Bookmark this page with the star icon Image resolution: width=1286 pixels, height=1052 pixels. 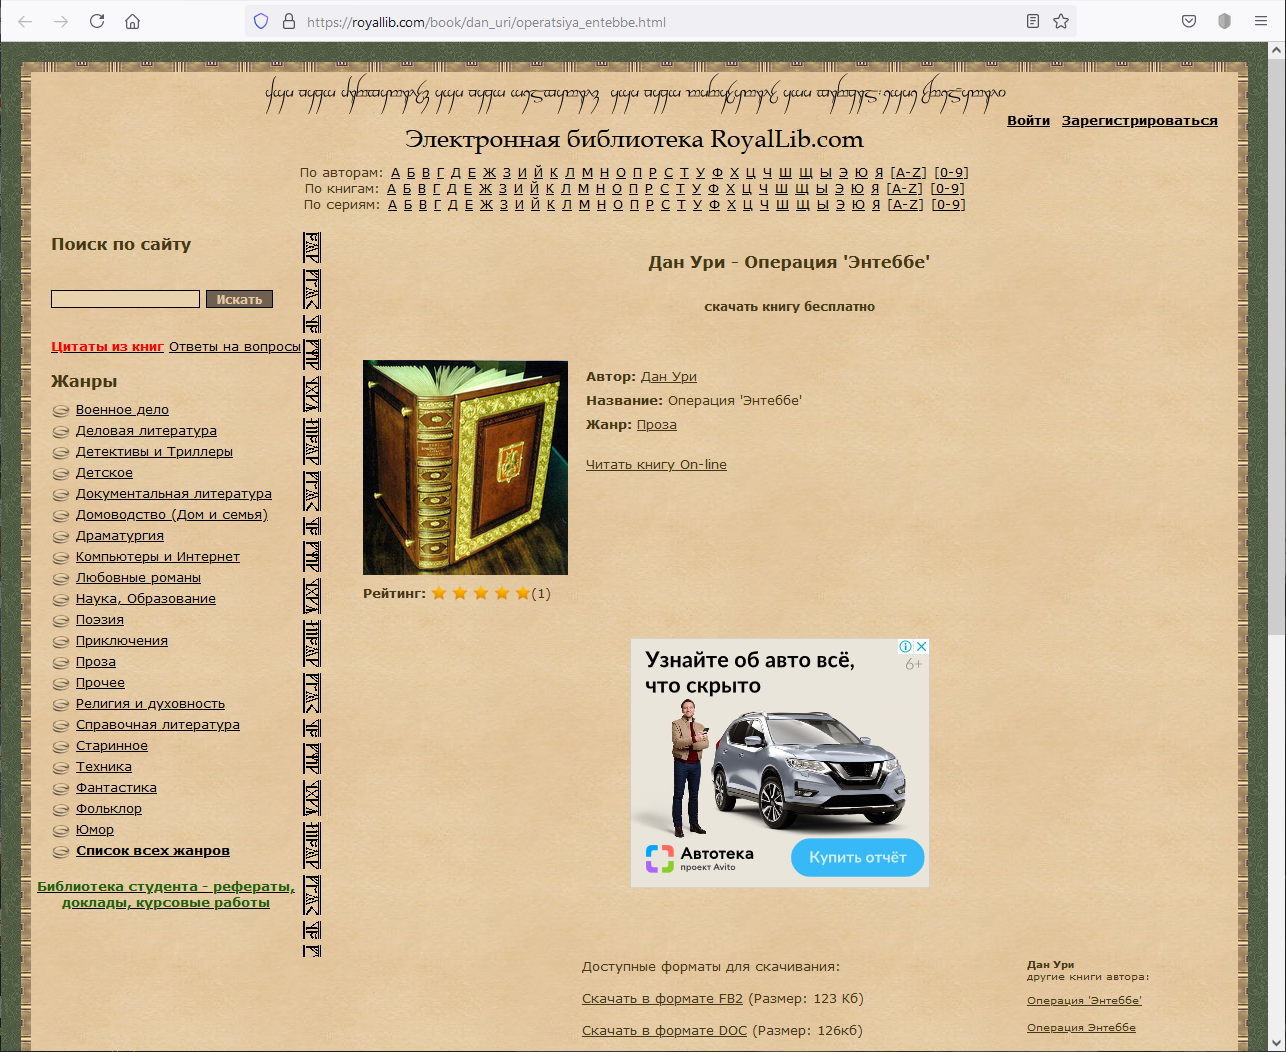(1061, 21)
